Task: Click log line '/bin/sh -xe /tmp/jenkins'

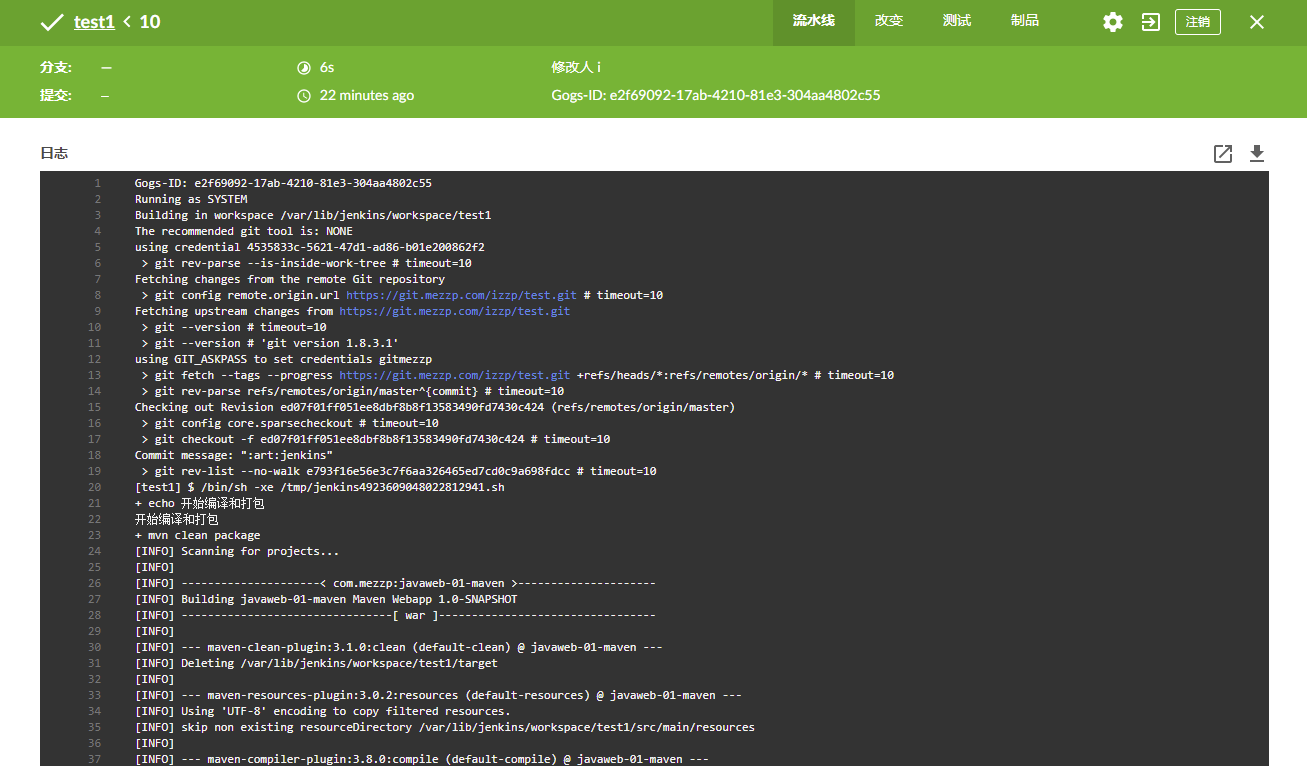Action: tap(320, 487)
